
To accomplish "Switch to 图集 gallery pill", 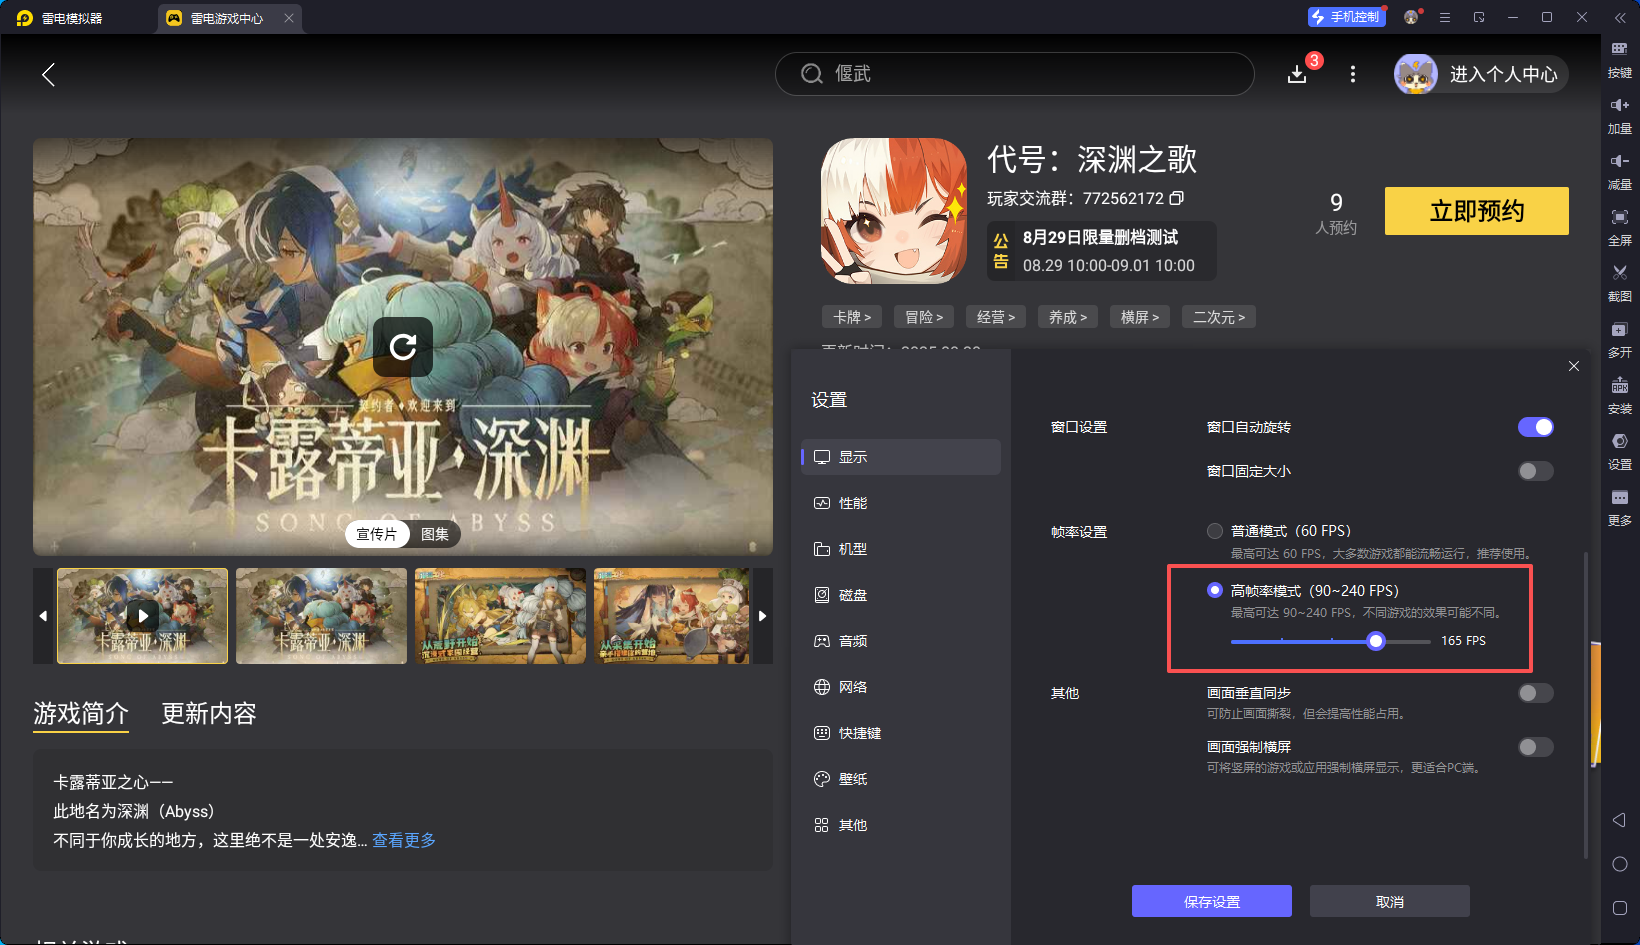I will click(435, 534).
